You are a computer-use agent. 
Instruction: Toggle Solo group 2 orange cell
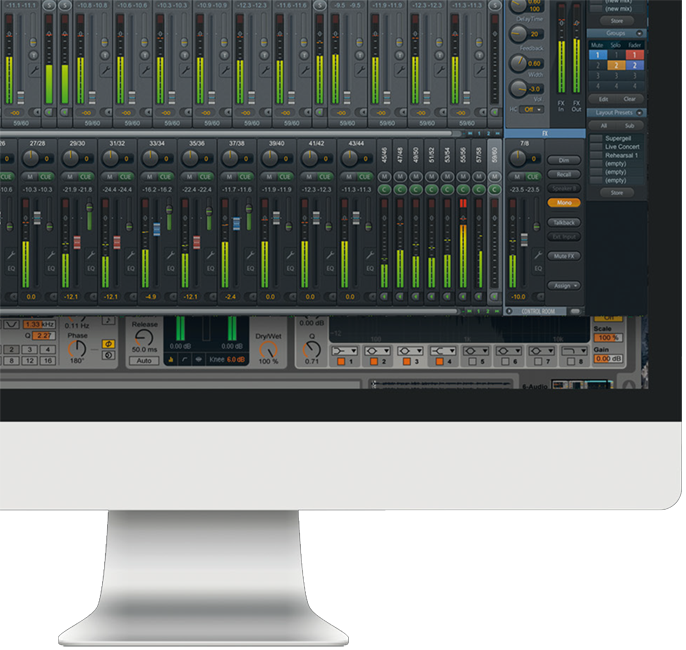tap(616, 65)
